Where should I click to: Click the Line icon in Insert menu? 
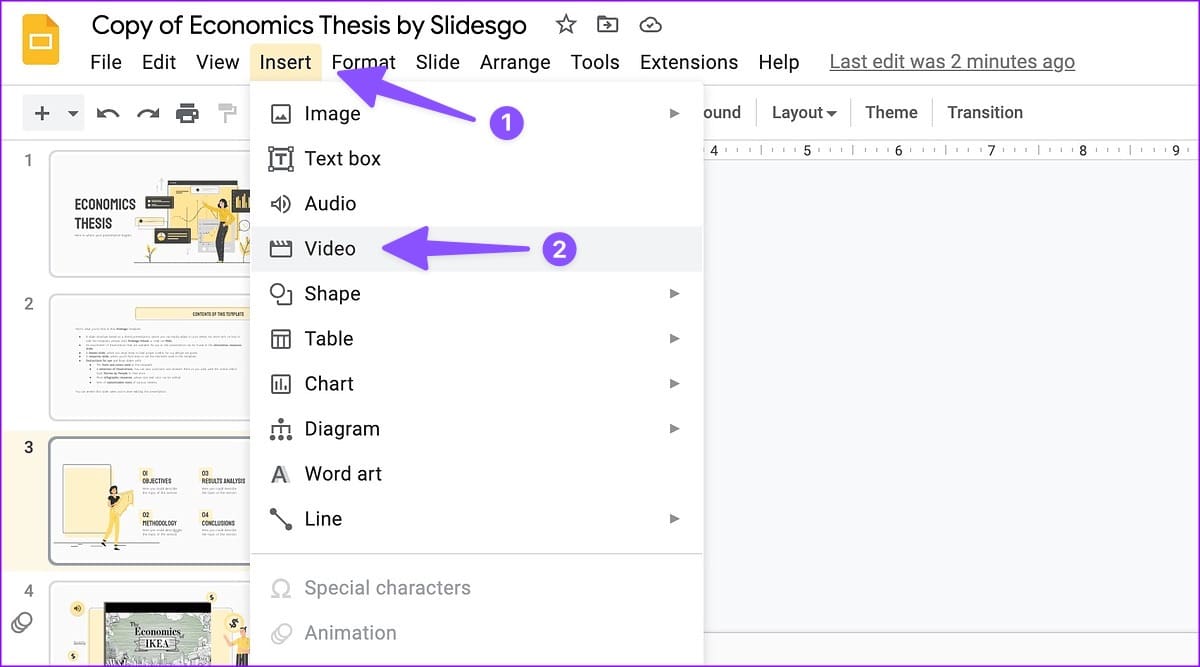pyautogui.click(x=281, y=519)
